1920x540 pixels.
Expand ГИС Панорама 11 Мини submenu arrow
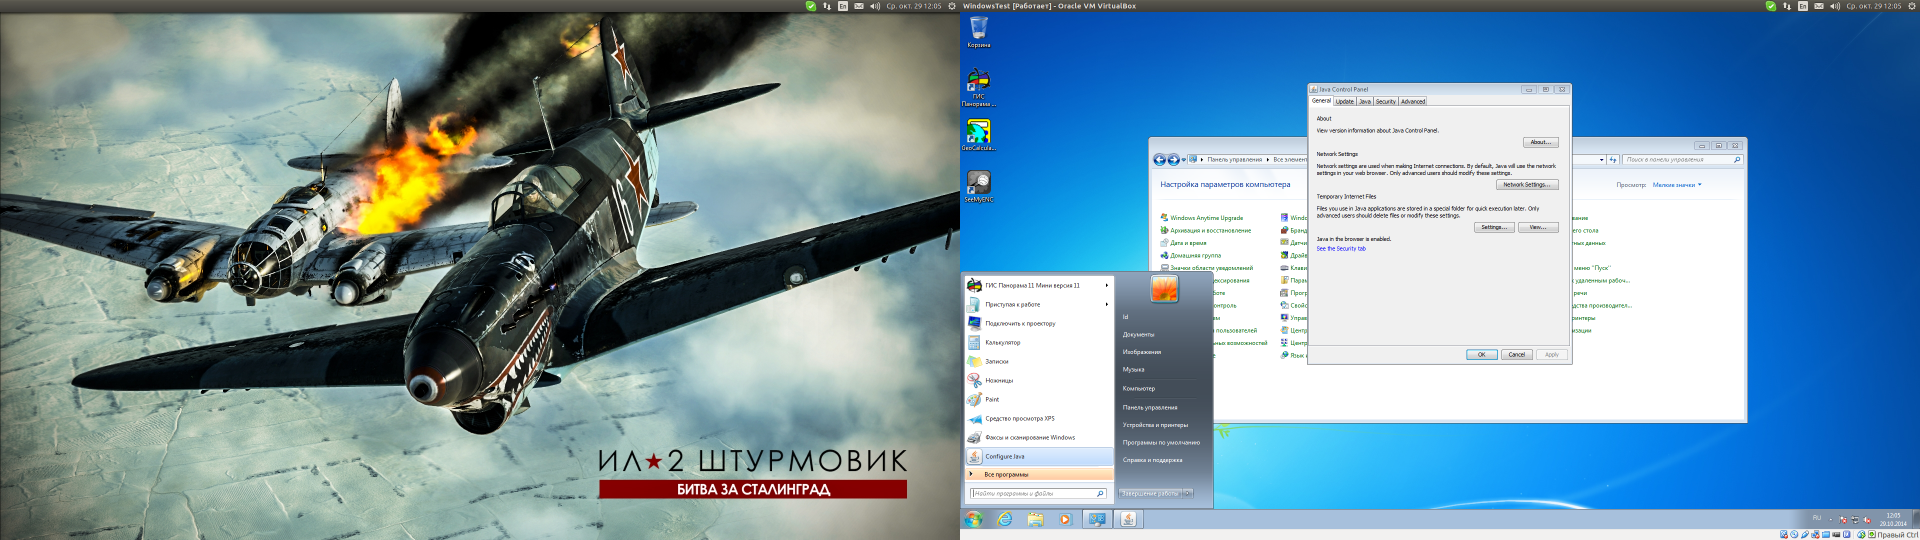click(1106, 285)
